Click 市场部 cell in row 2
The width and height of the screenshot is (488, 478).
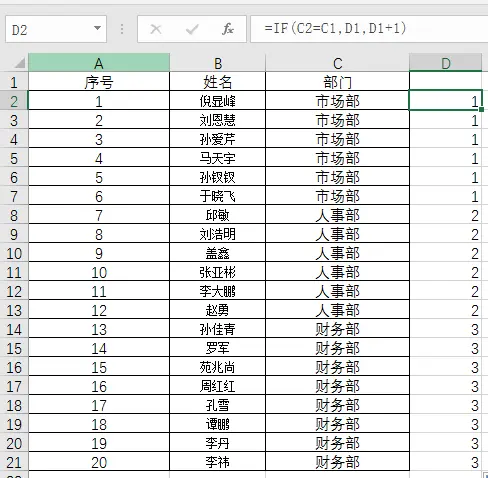[337, 101]
